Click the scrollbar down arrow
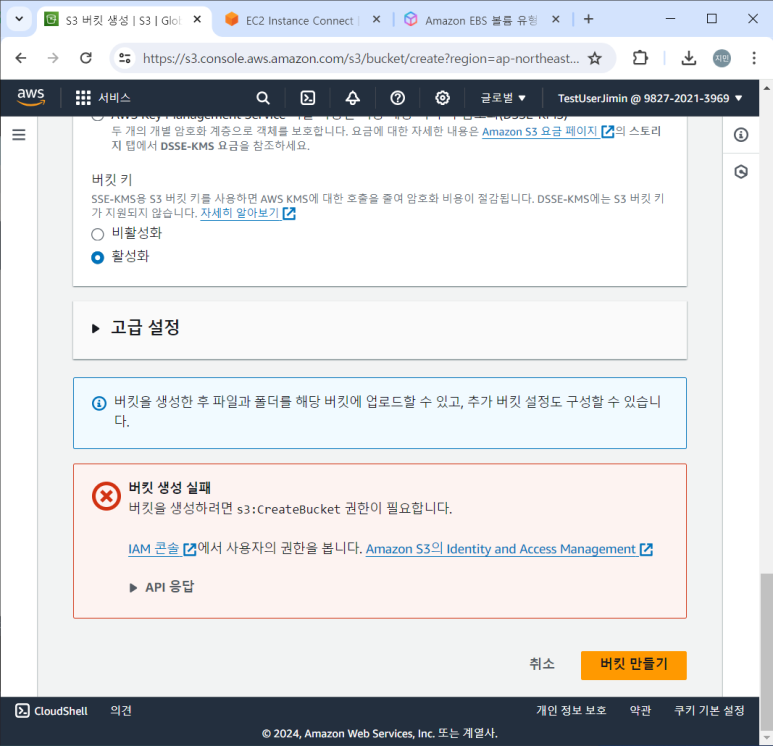Viewport: 773px width, 746px height. [766, 738]
